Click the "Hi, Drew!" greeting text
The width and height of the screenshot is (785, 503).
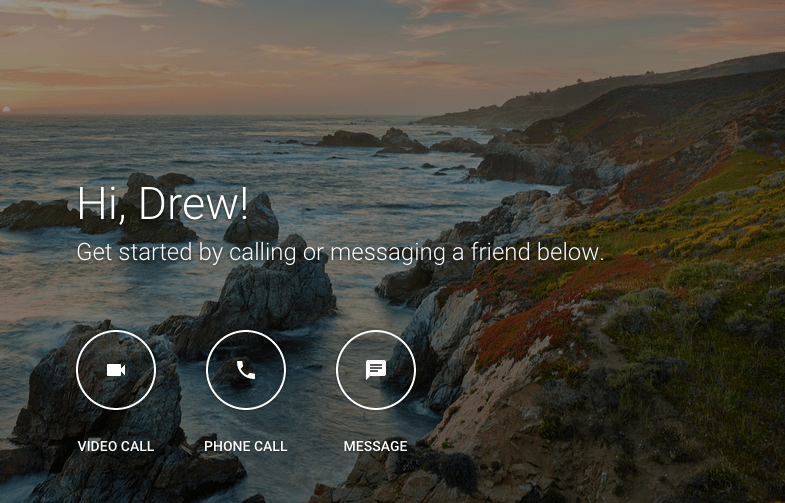click(x=163, y=203)
